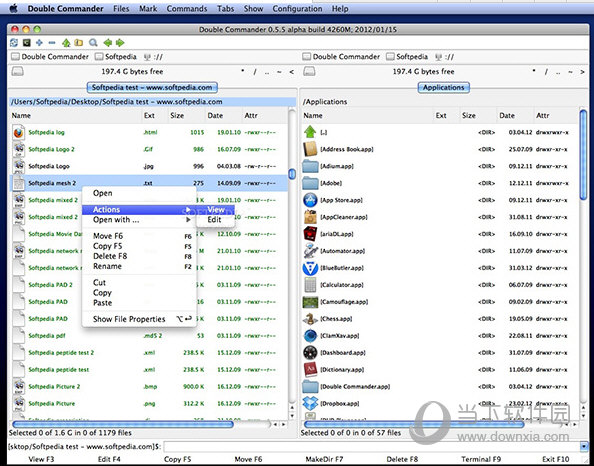594x466 pixels.
Task: Choose Rename in the context menu
Action: (x=139, y=266)
